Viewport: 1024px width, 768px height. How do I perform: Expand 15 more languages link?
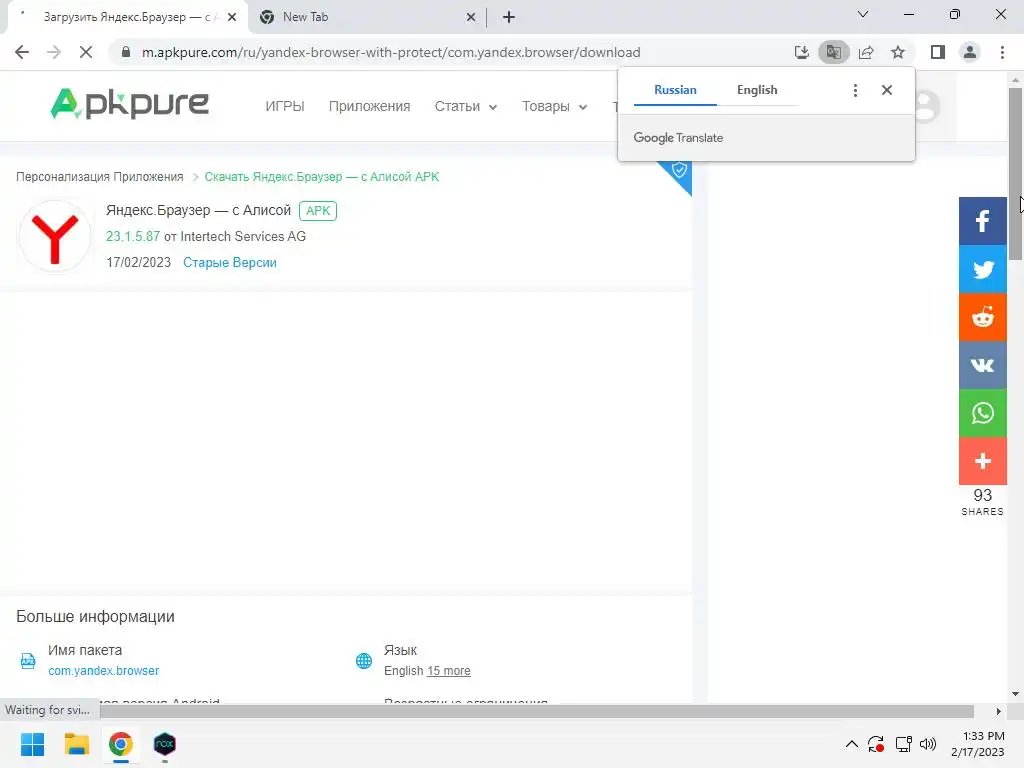(x=449, y=671)
